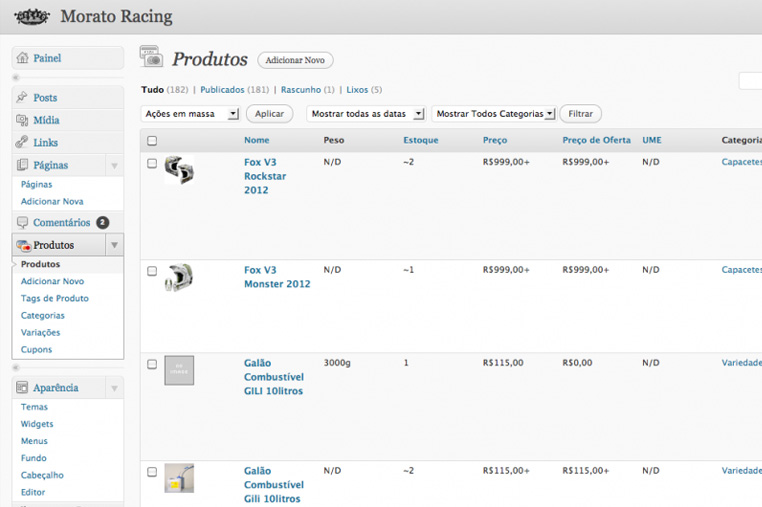Screen dimensions: 762x507
Task: Open the Mídia library icon
Action: [x=23, y=120]
